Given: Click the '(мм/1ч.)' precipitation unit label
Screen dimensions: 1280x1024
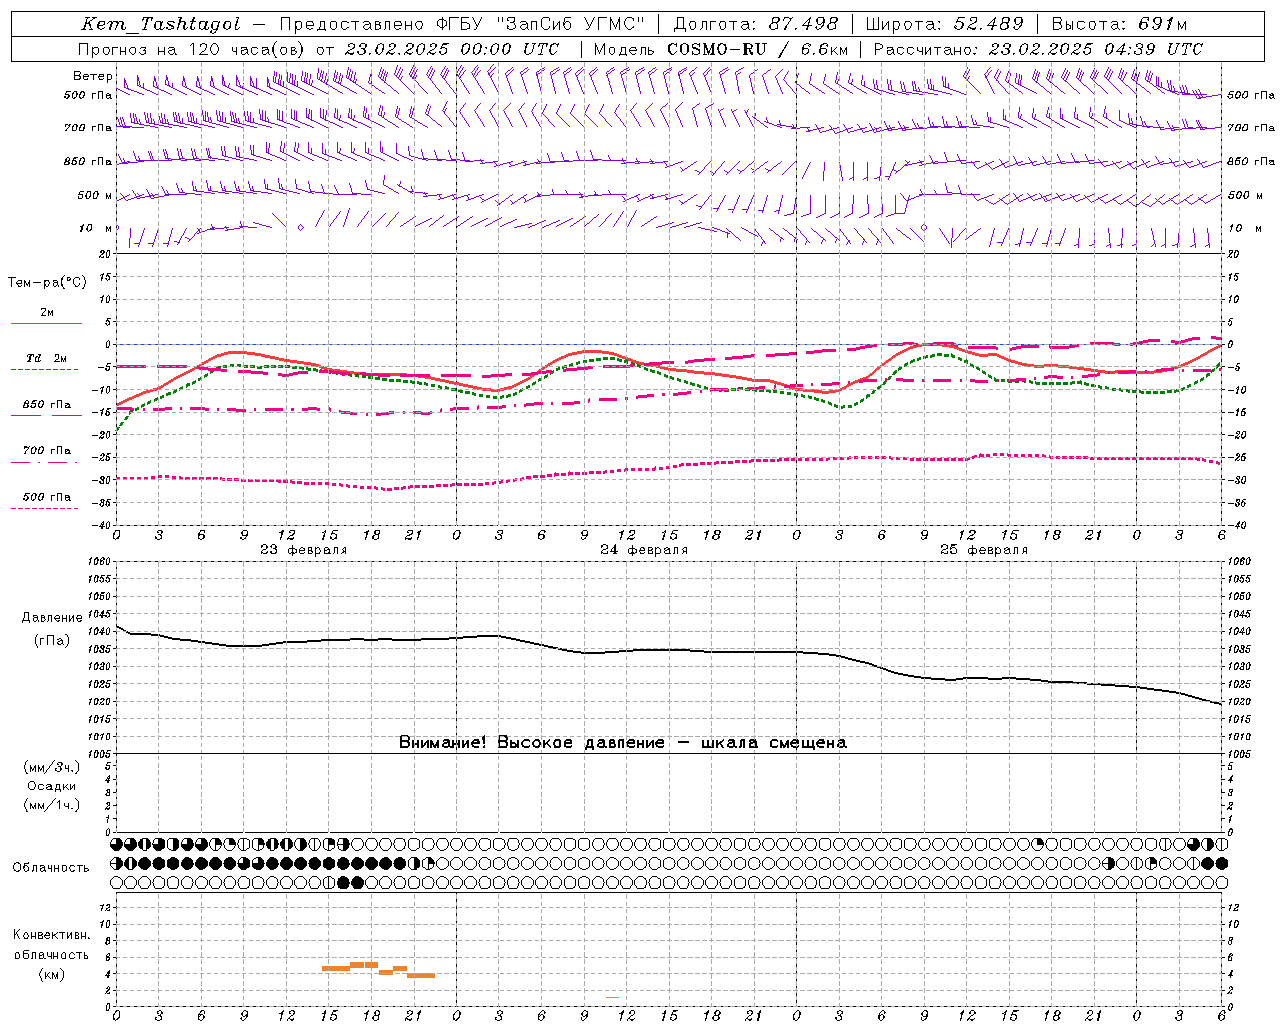Looking at the screenshot, I should tap(52, 805).
